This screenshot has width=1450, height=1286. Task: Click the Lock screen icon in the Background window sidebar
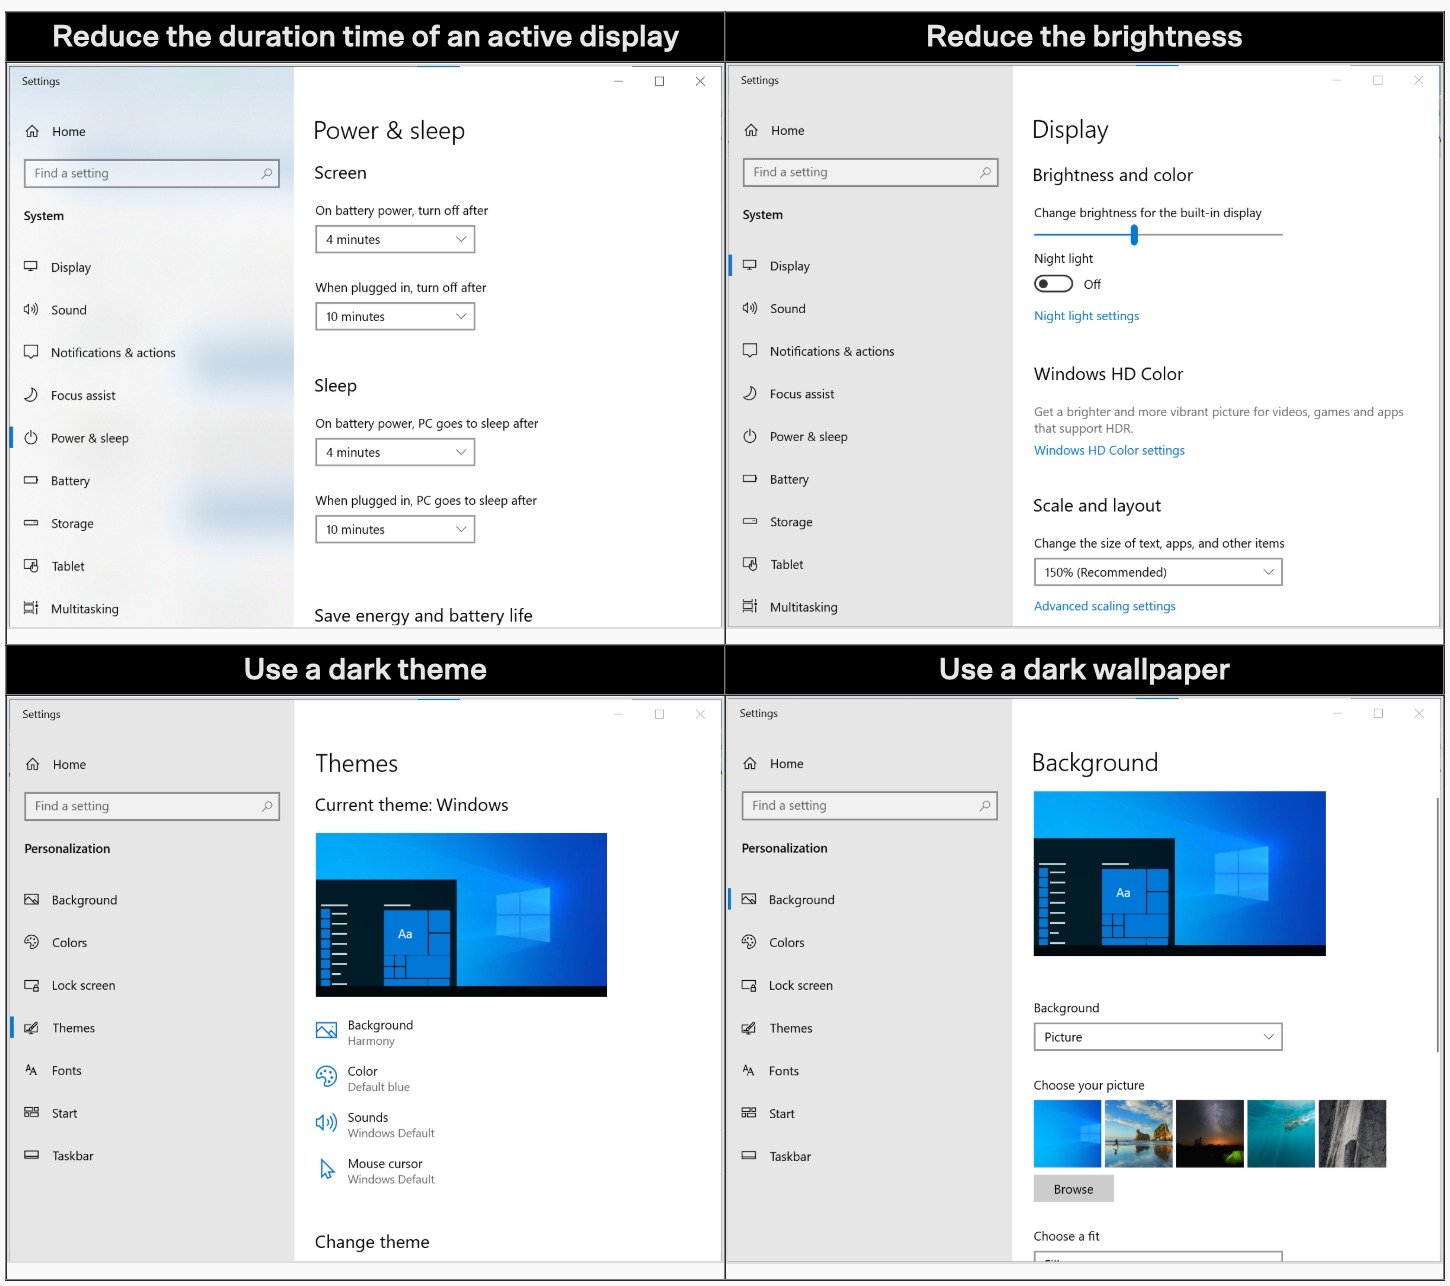tap(749, 985)
